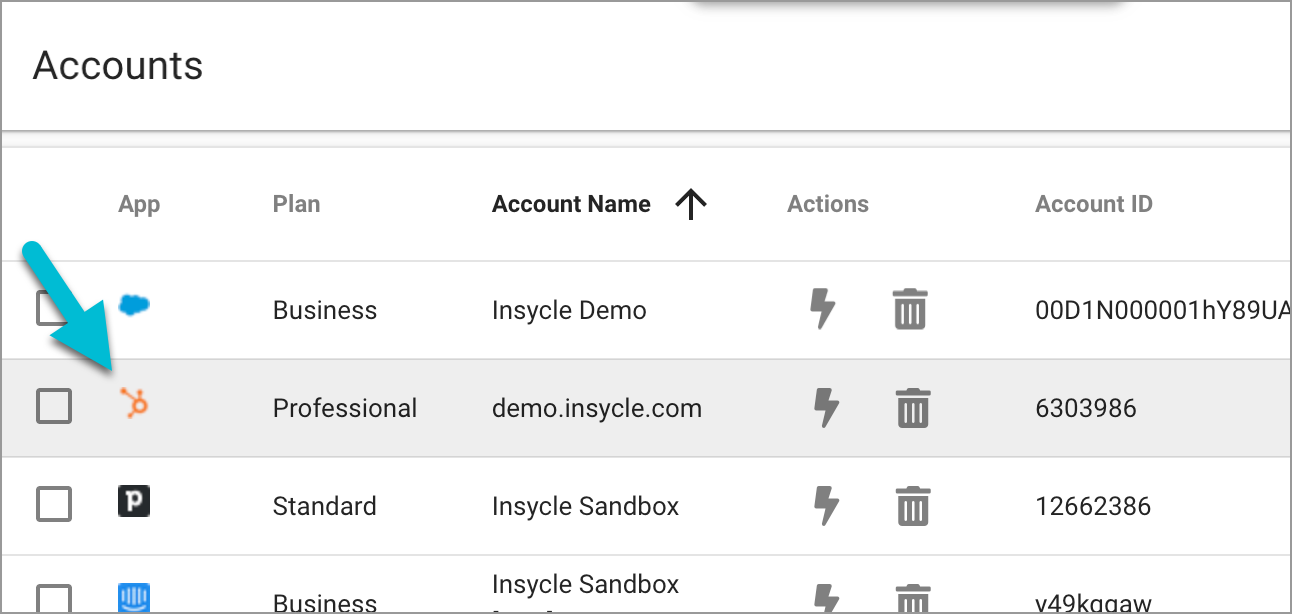Tick the checkbox for Insycle Sandbox Standard
The image size is (1292, 614).
click(x=53, y=504)
